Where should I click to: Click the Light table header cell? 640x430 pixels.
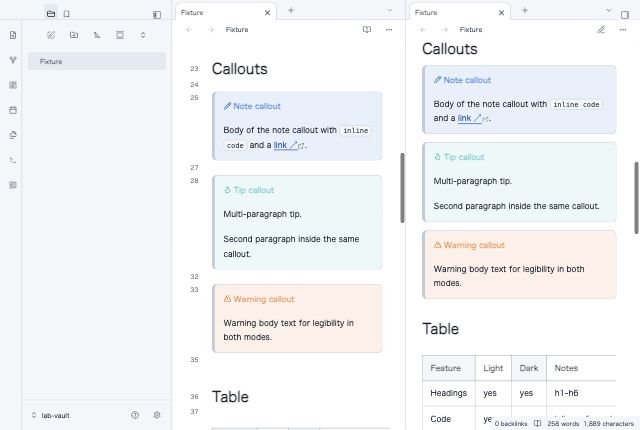pos(493,368)
